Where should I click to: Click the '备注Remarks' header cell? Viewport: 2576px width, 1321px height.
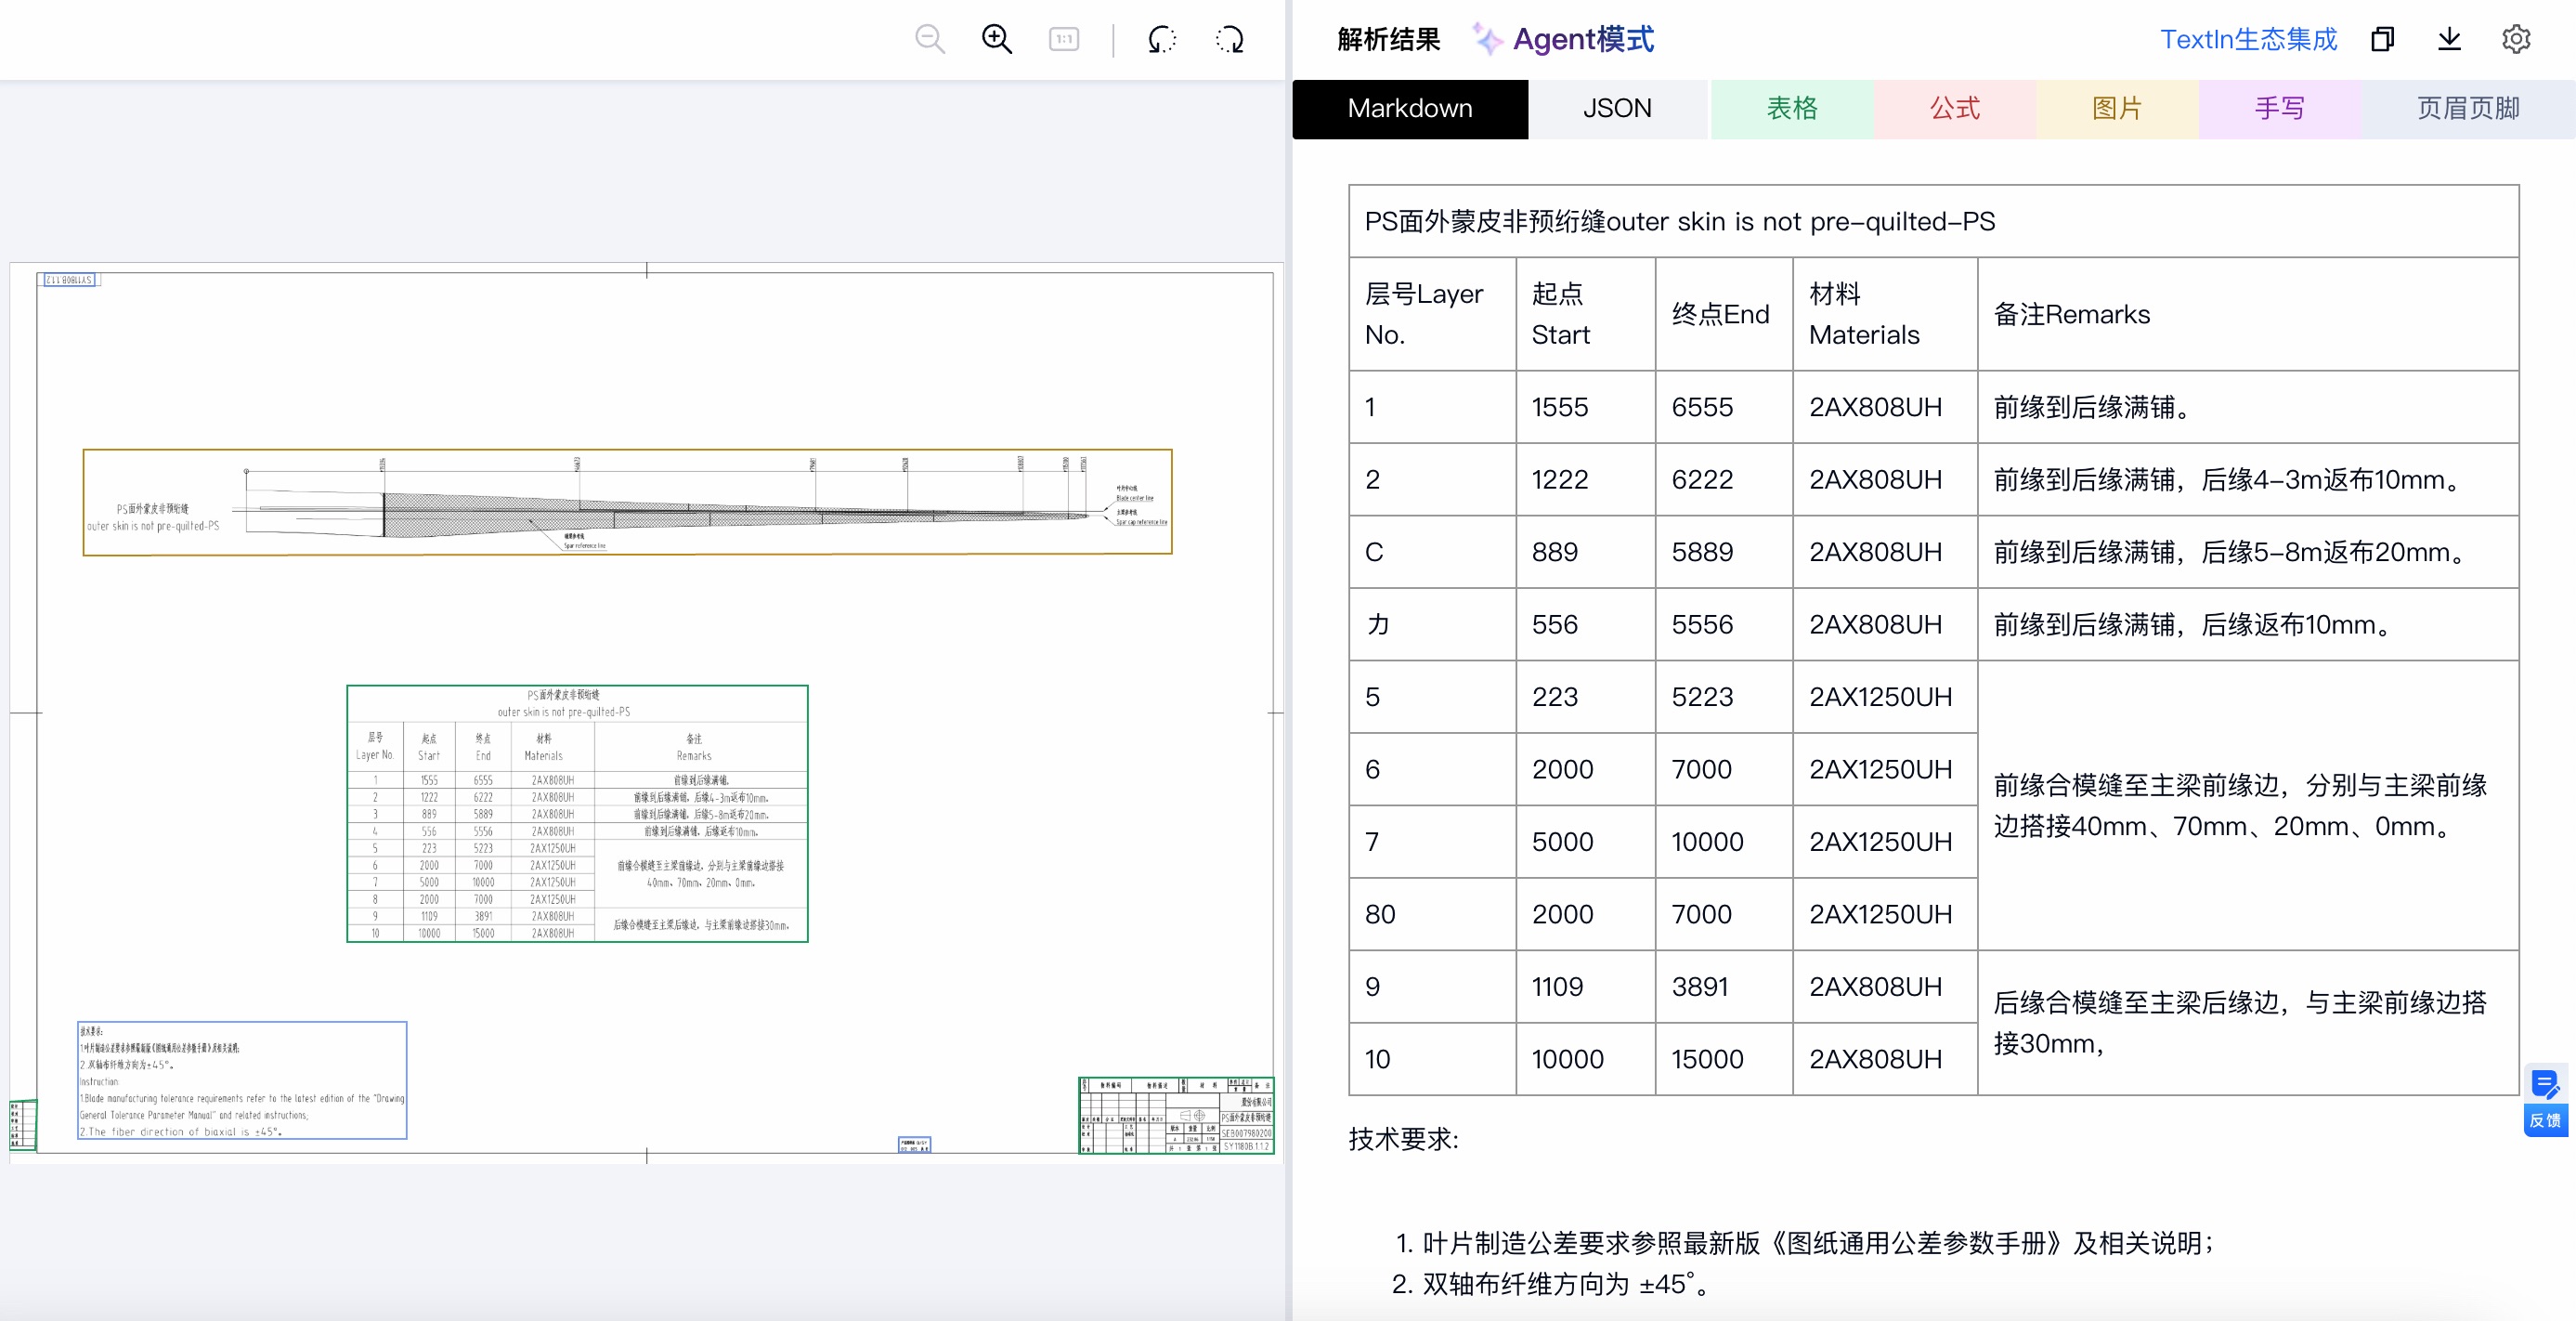click(2248, 314)
